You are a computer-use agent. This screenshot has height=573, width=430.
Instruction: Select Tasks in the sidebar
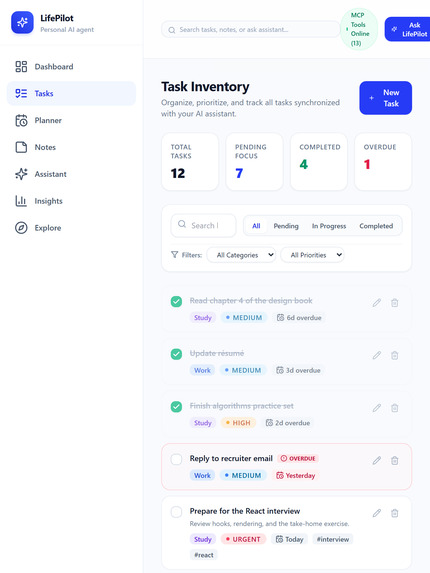[71, 94]
